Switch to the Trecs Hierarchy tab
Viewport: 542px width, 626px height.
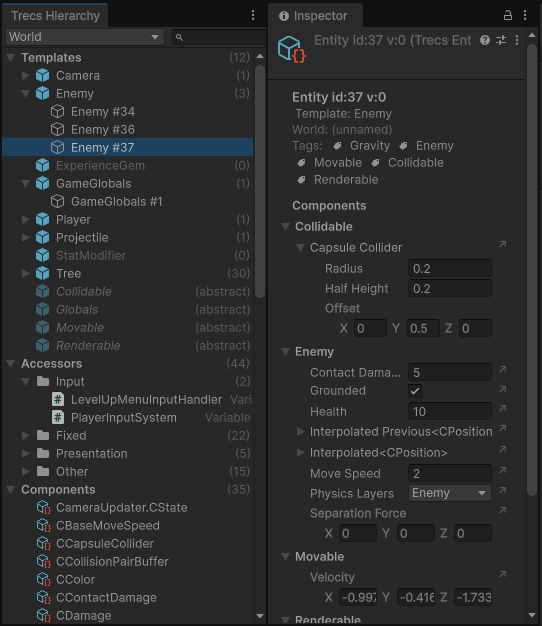pyautogui.click(x=55, y=16)
